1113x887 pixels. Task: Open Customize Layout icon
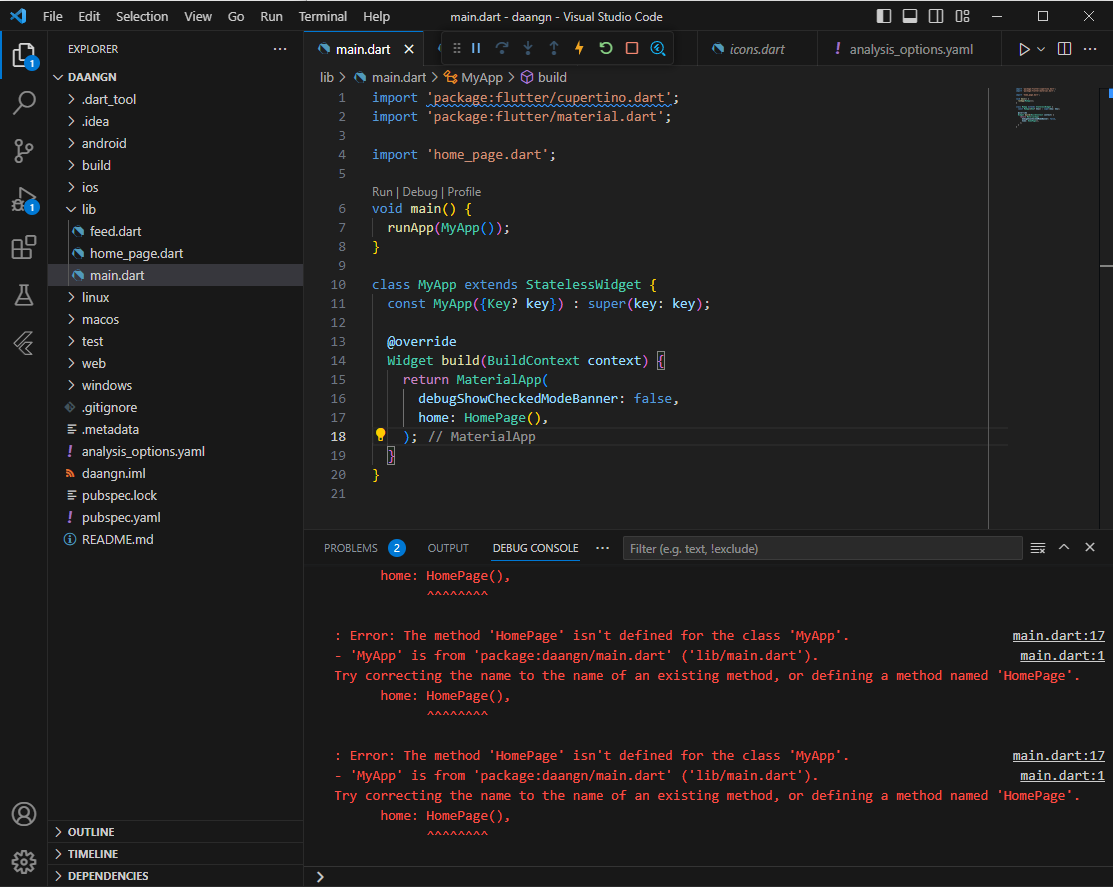(x=963, y=16)
